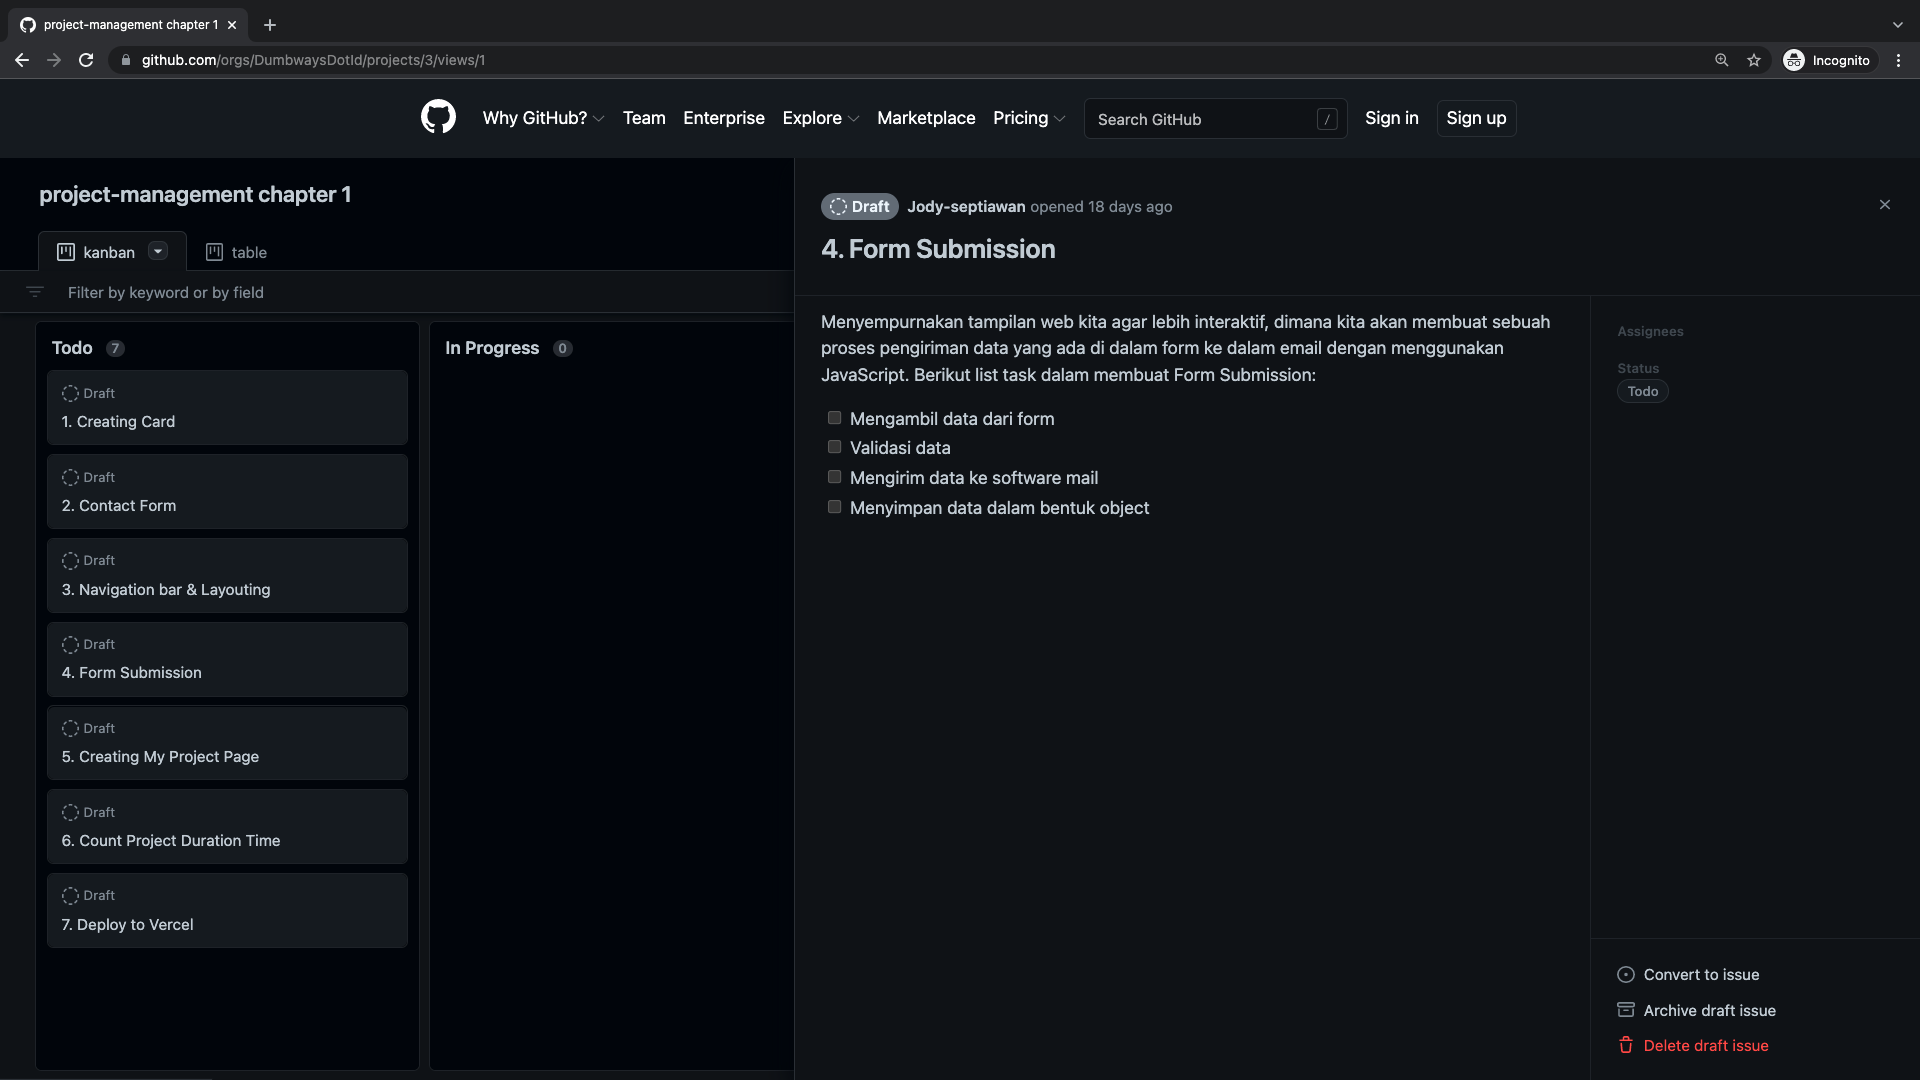Expand the Why GitHub? dropdown
This screenshot has height=1080, width=1920.
543,118
